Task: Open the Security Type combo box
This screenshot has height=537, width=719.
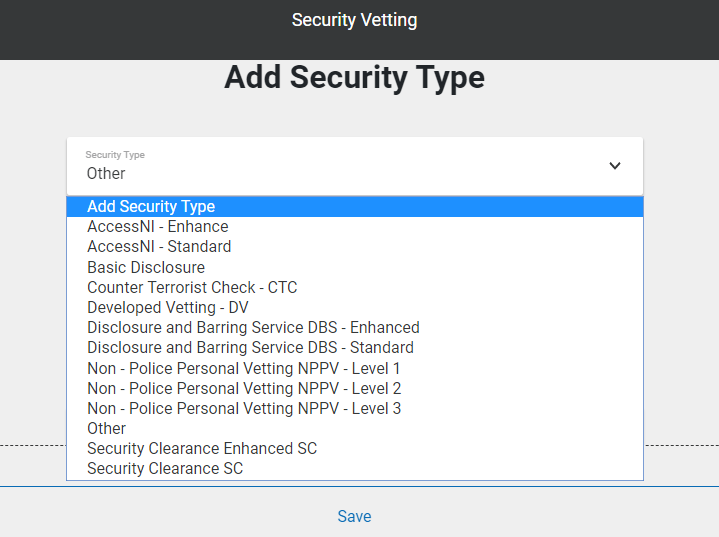Action: [x=354, y=166]
